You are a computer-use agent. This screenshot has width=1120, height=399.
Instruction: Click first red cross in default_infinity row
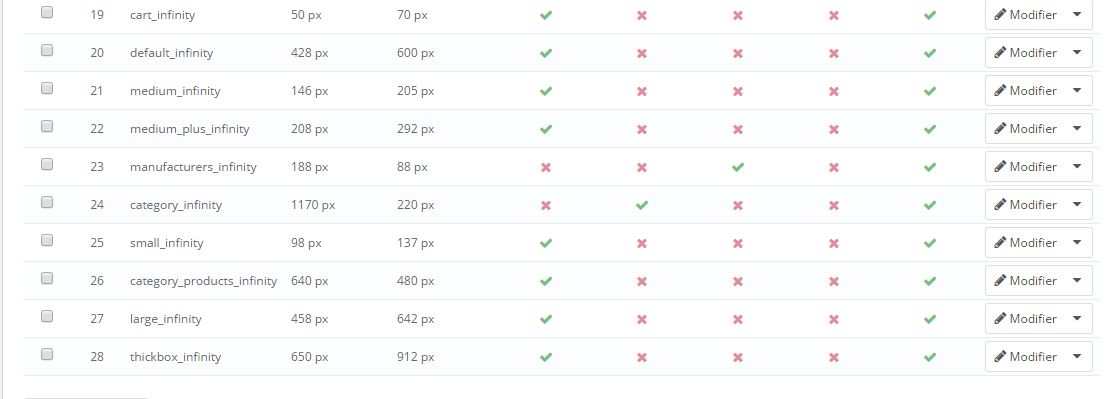coord(642,53)
